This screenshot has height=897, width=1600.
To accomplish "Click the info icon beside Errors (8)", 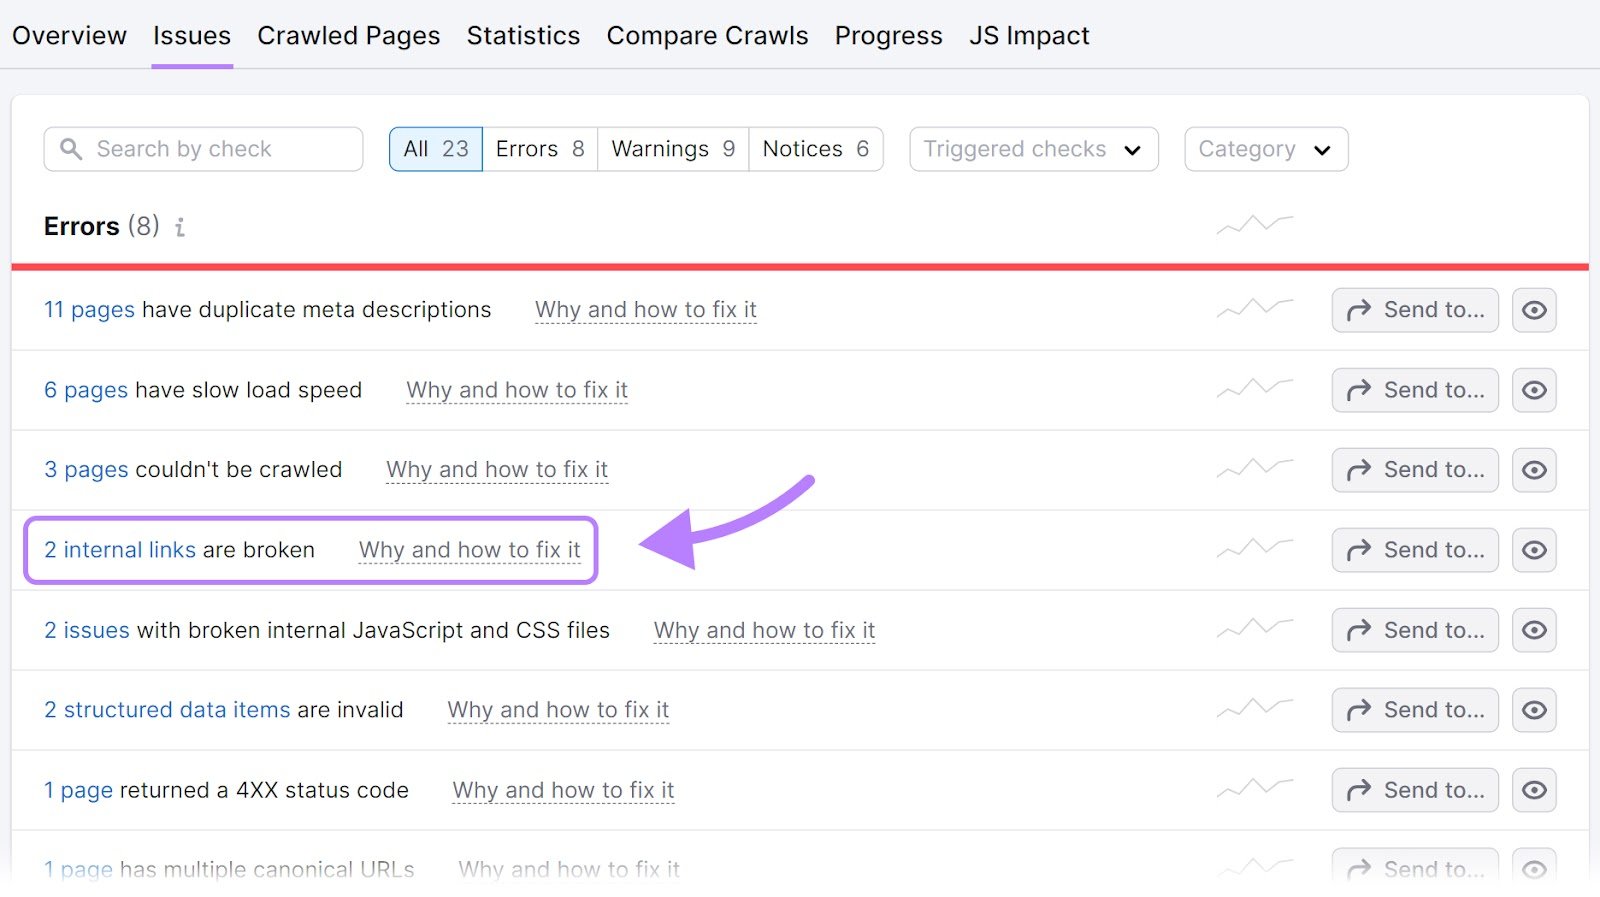I will (x=180, y=227).
